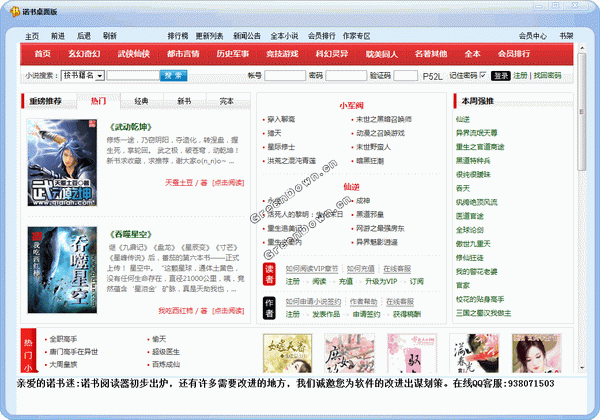The height and width of the screenshot is (420, 600).
Task: Focus the 验证码 captcha input field
Action: [406, 75]
